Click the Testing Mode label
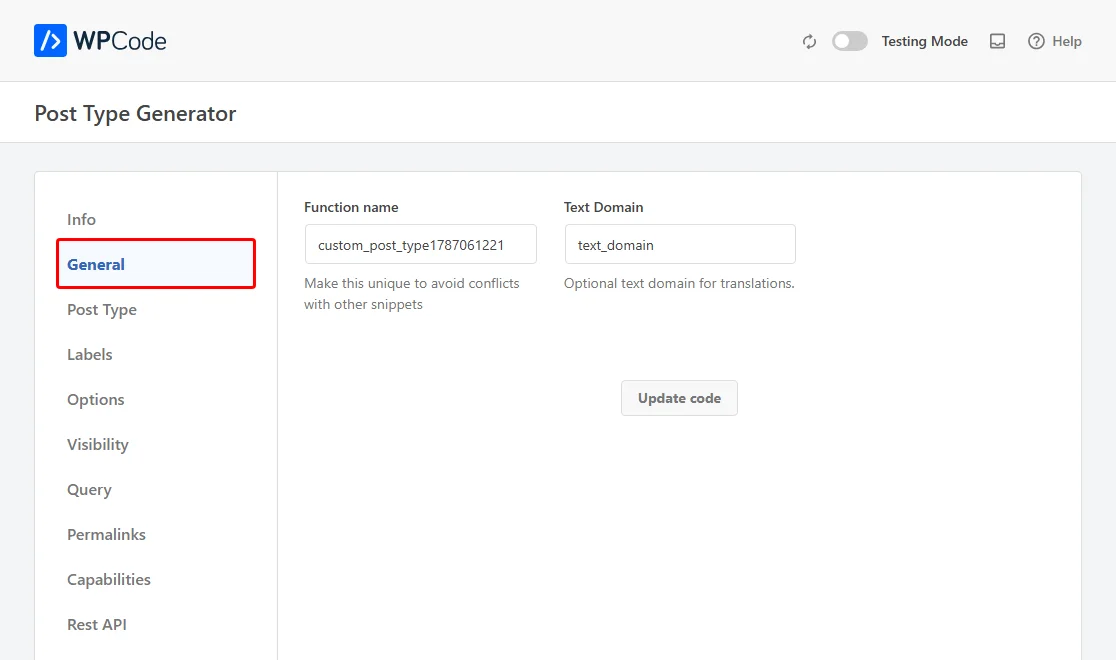The height and width of the screenshot is (660, 1116). click(x=924, y=41)
